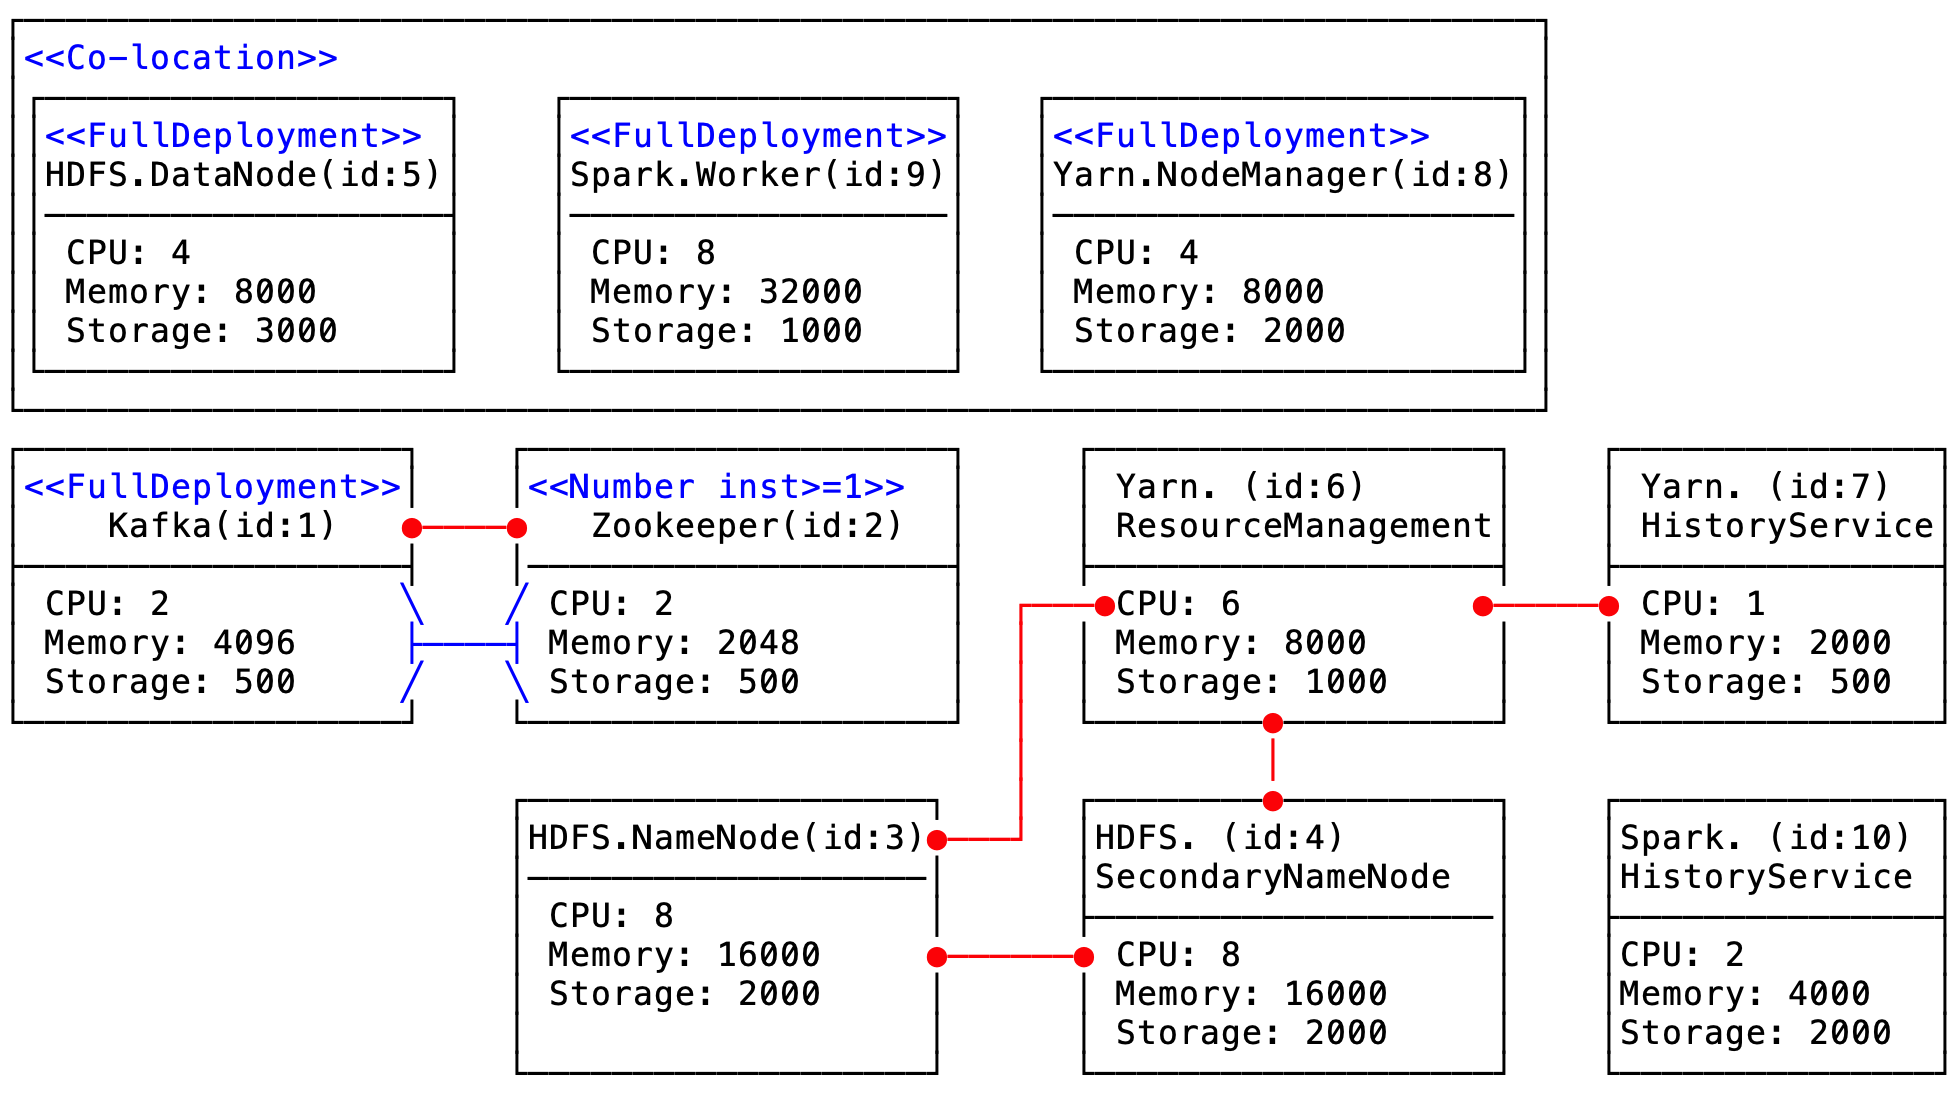Select the red connector between Kafka and Zookeeper
Viewport: 1956px width, 1095px height.
click(464, 528)
